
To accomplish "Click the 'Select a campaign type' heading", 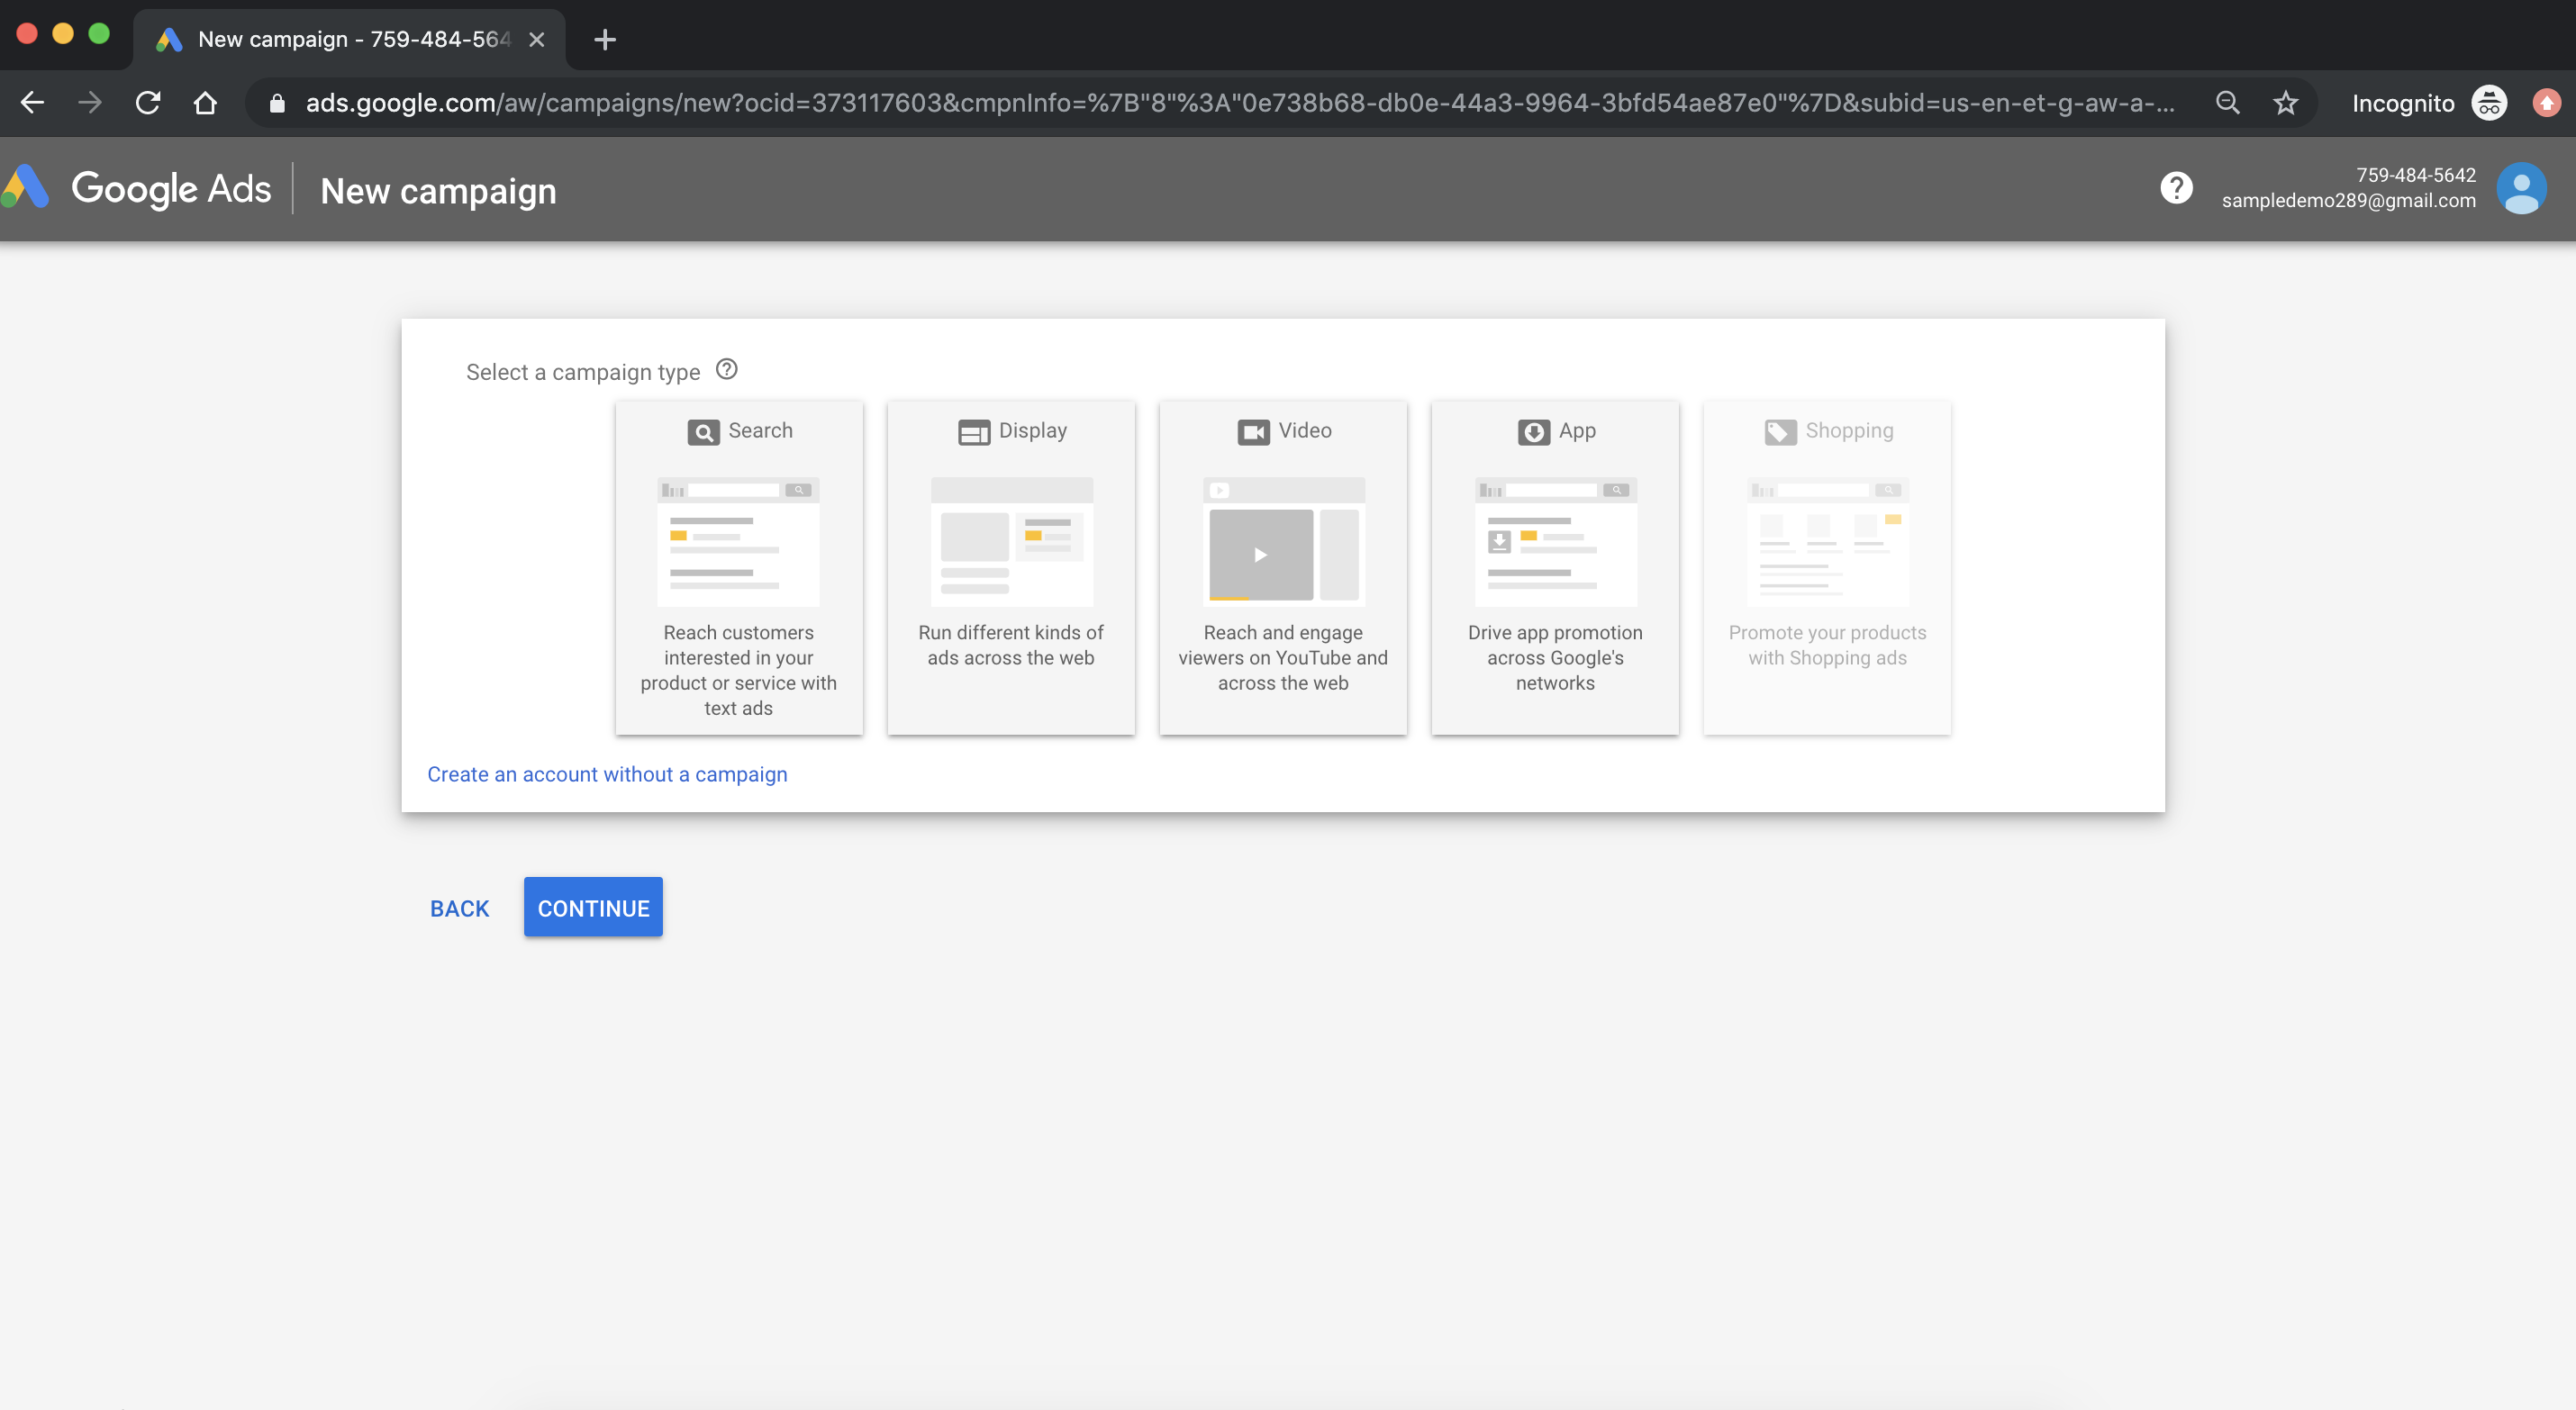I will click(x=583, y=372).
